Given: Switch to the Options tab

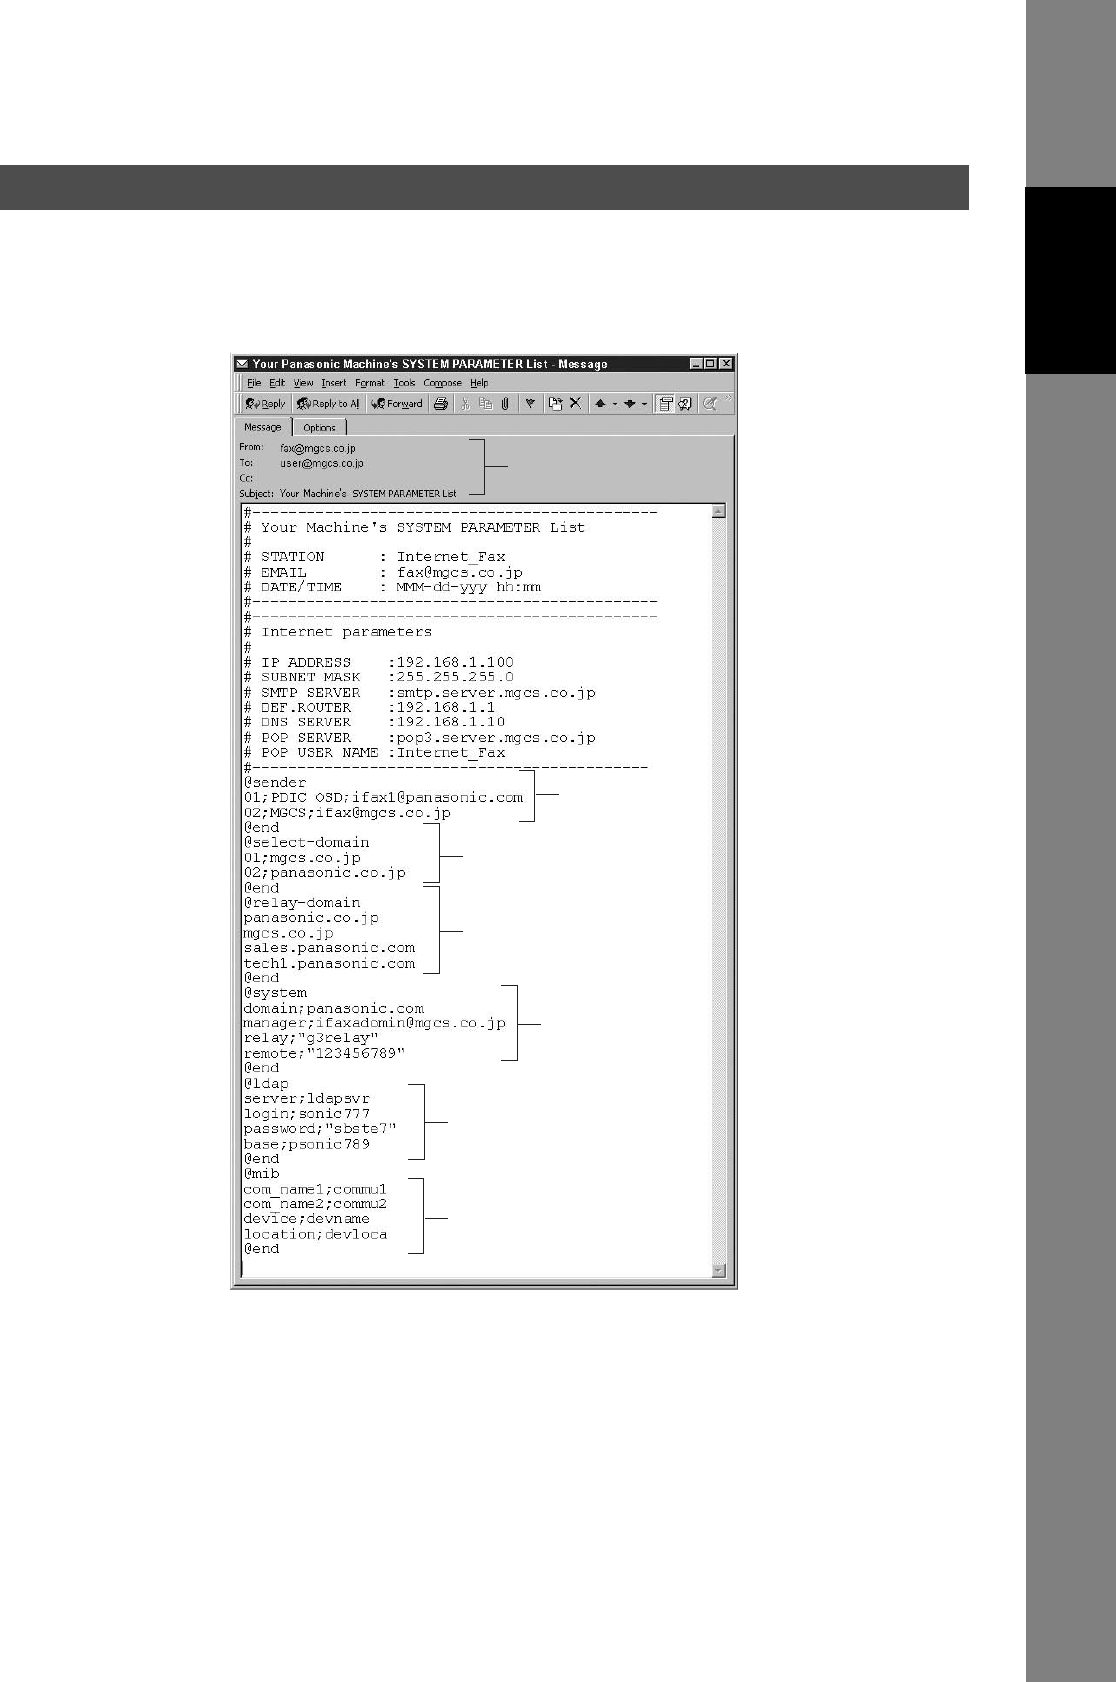Looking at the screenshot, I should (x=319, y=428).
